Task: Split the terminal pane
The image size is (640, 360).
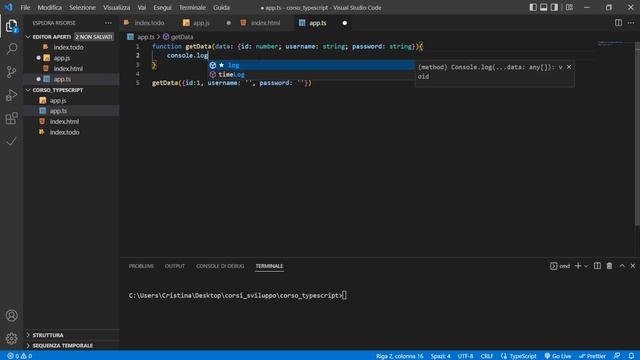Action: 597,266
